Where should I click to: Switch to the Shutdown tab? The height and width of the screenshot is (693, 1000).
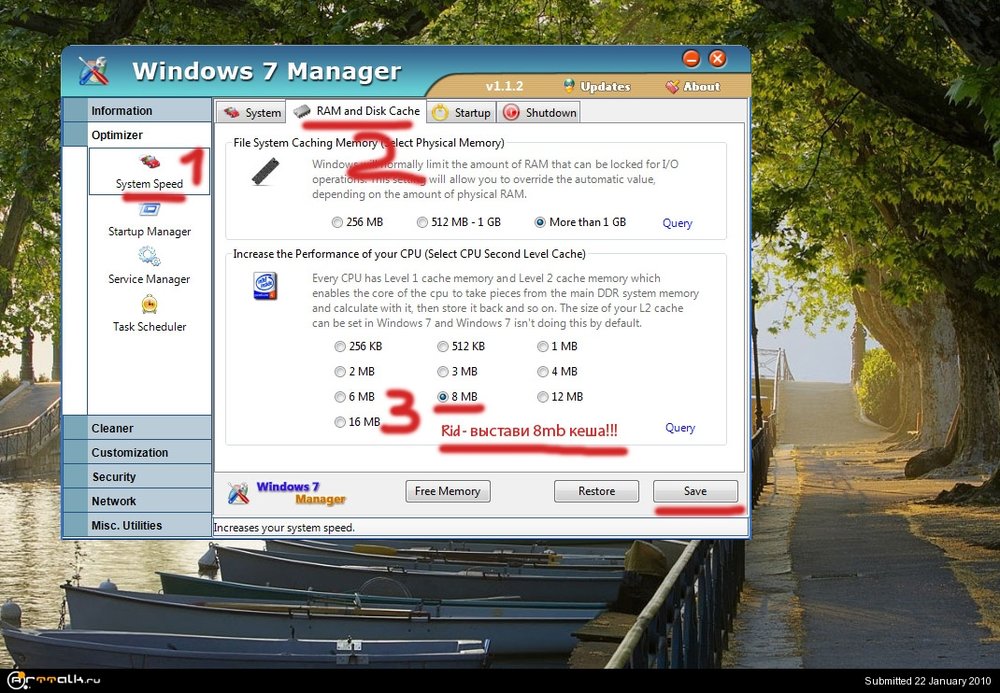pos(540,113)
